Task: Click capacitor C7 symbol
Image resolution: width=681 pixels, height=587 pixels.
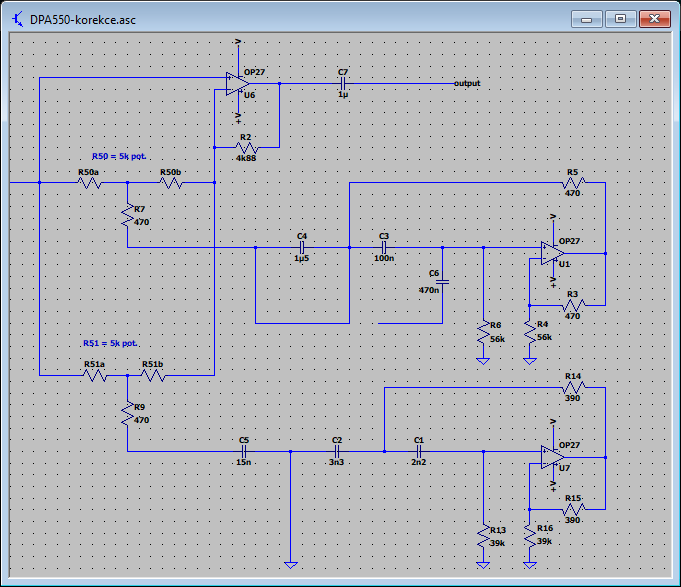Action: 343,83
